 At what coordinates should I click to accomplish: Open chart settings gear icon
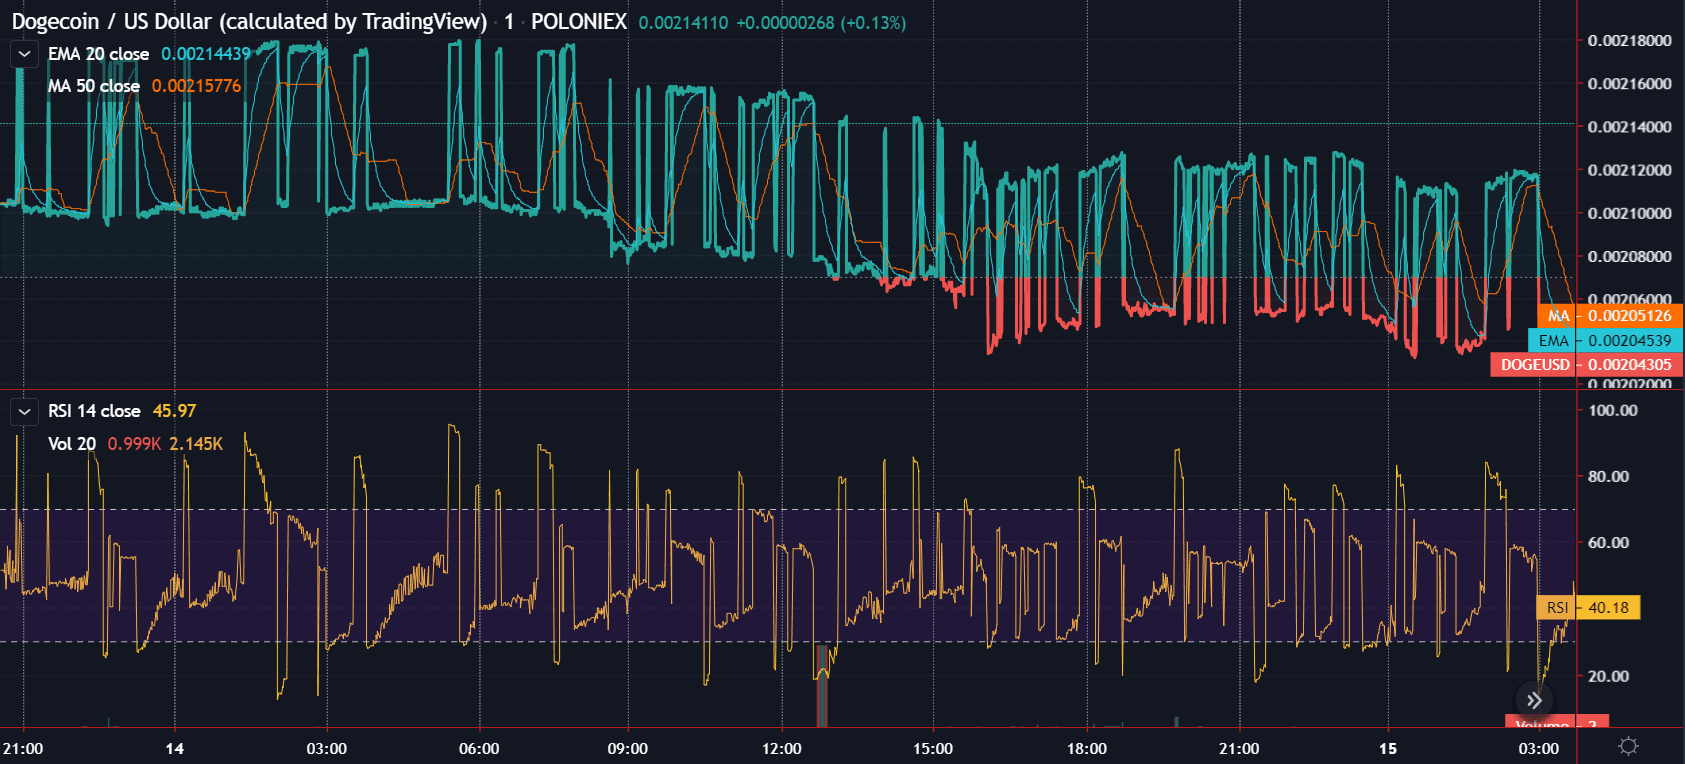pyautogui.click(x=1628, y=746)
